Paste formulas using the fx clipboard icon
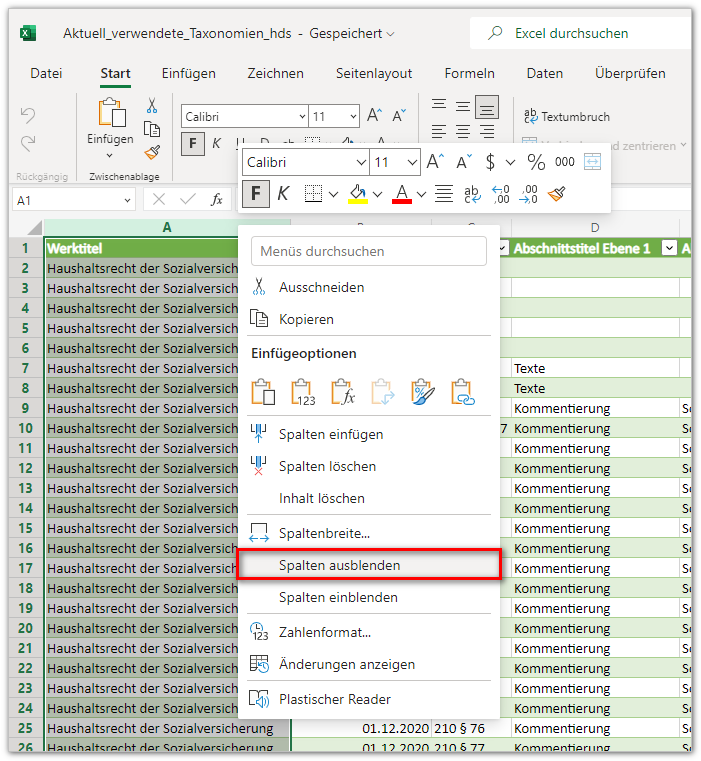This screenshot has height=761, width=701. (x=341, y=392)
